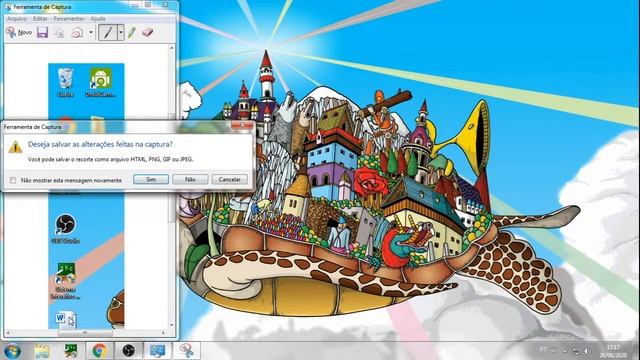Image resolution: width=640 pixels, height=360 pixels.
Task: Open File Explorer from taskbar
Action: click(42, 351)
